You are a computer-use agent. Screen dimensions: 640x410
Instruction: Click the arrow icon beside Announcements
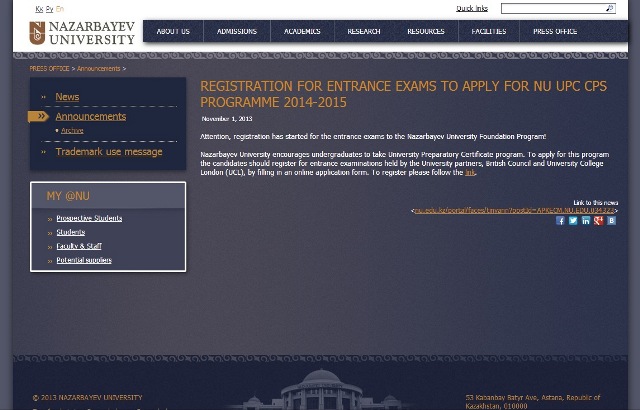(x=39, y=117)
